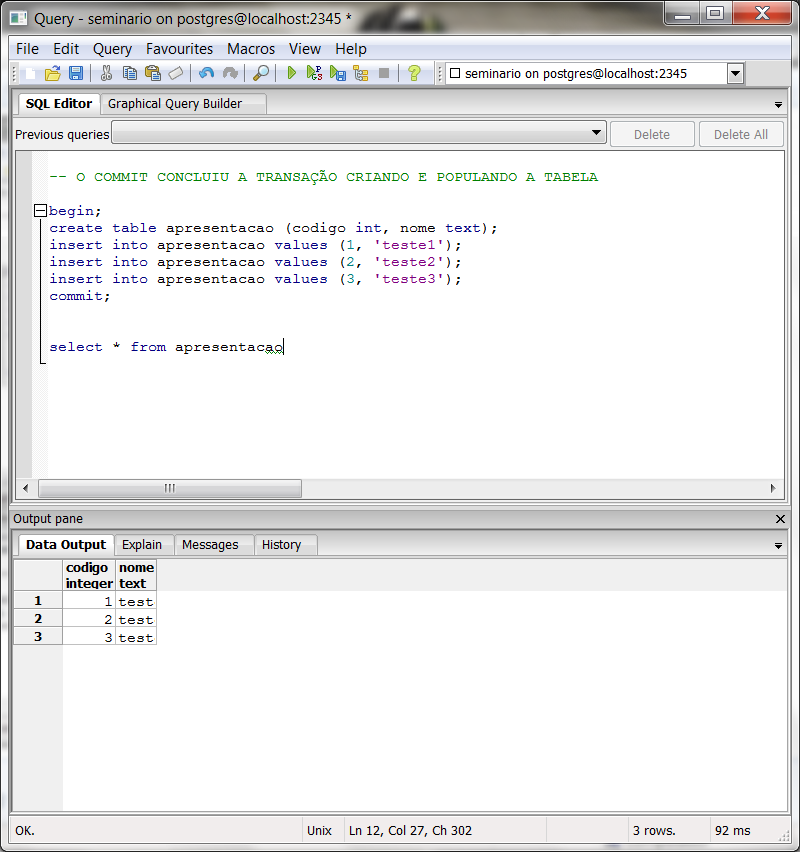Open the Edit menu
Screen dimensions: 800x852
(66, 49)
